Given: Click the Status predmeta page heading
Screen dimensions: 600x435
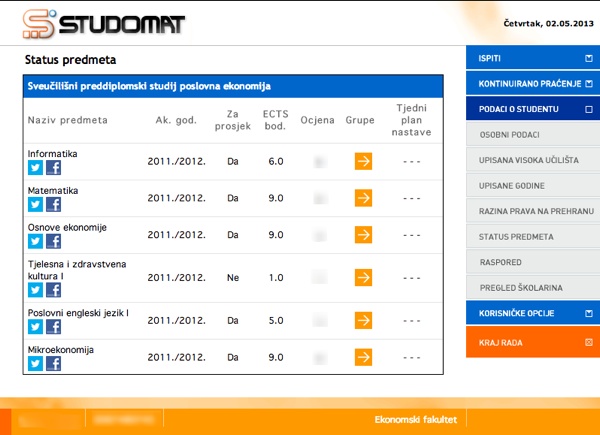Looking at the screenshot, I should coord(70,60).
